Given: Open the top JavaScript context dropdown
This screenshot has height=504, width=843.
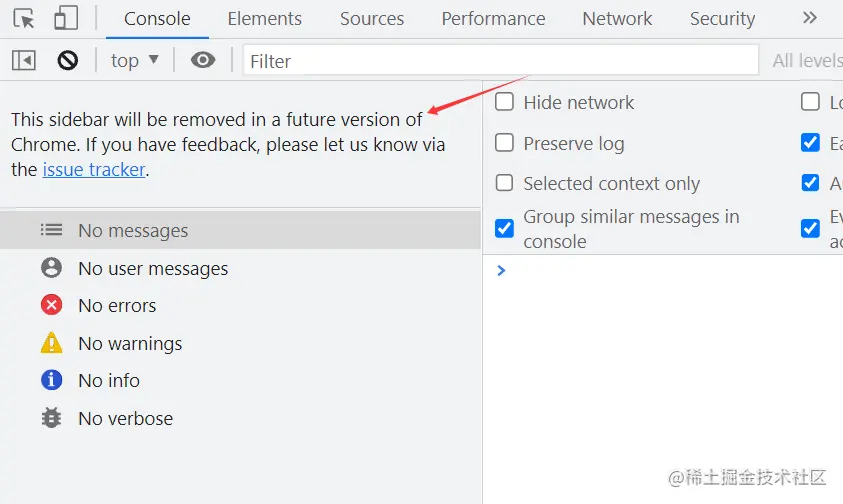Looking at the screenshot, I should [x=134, y=60].
